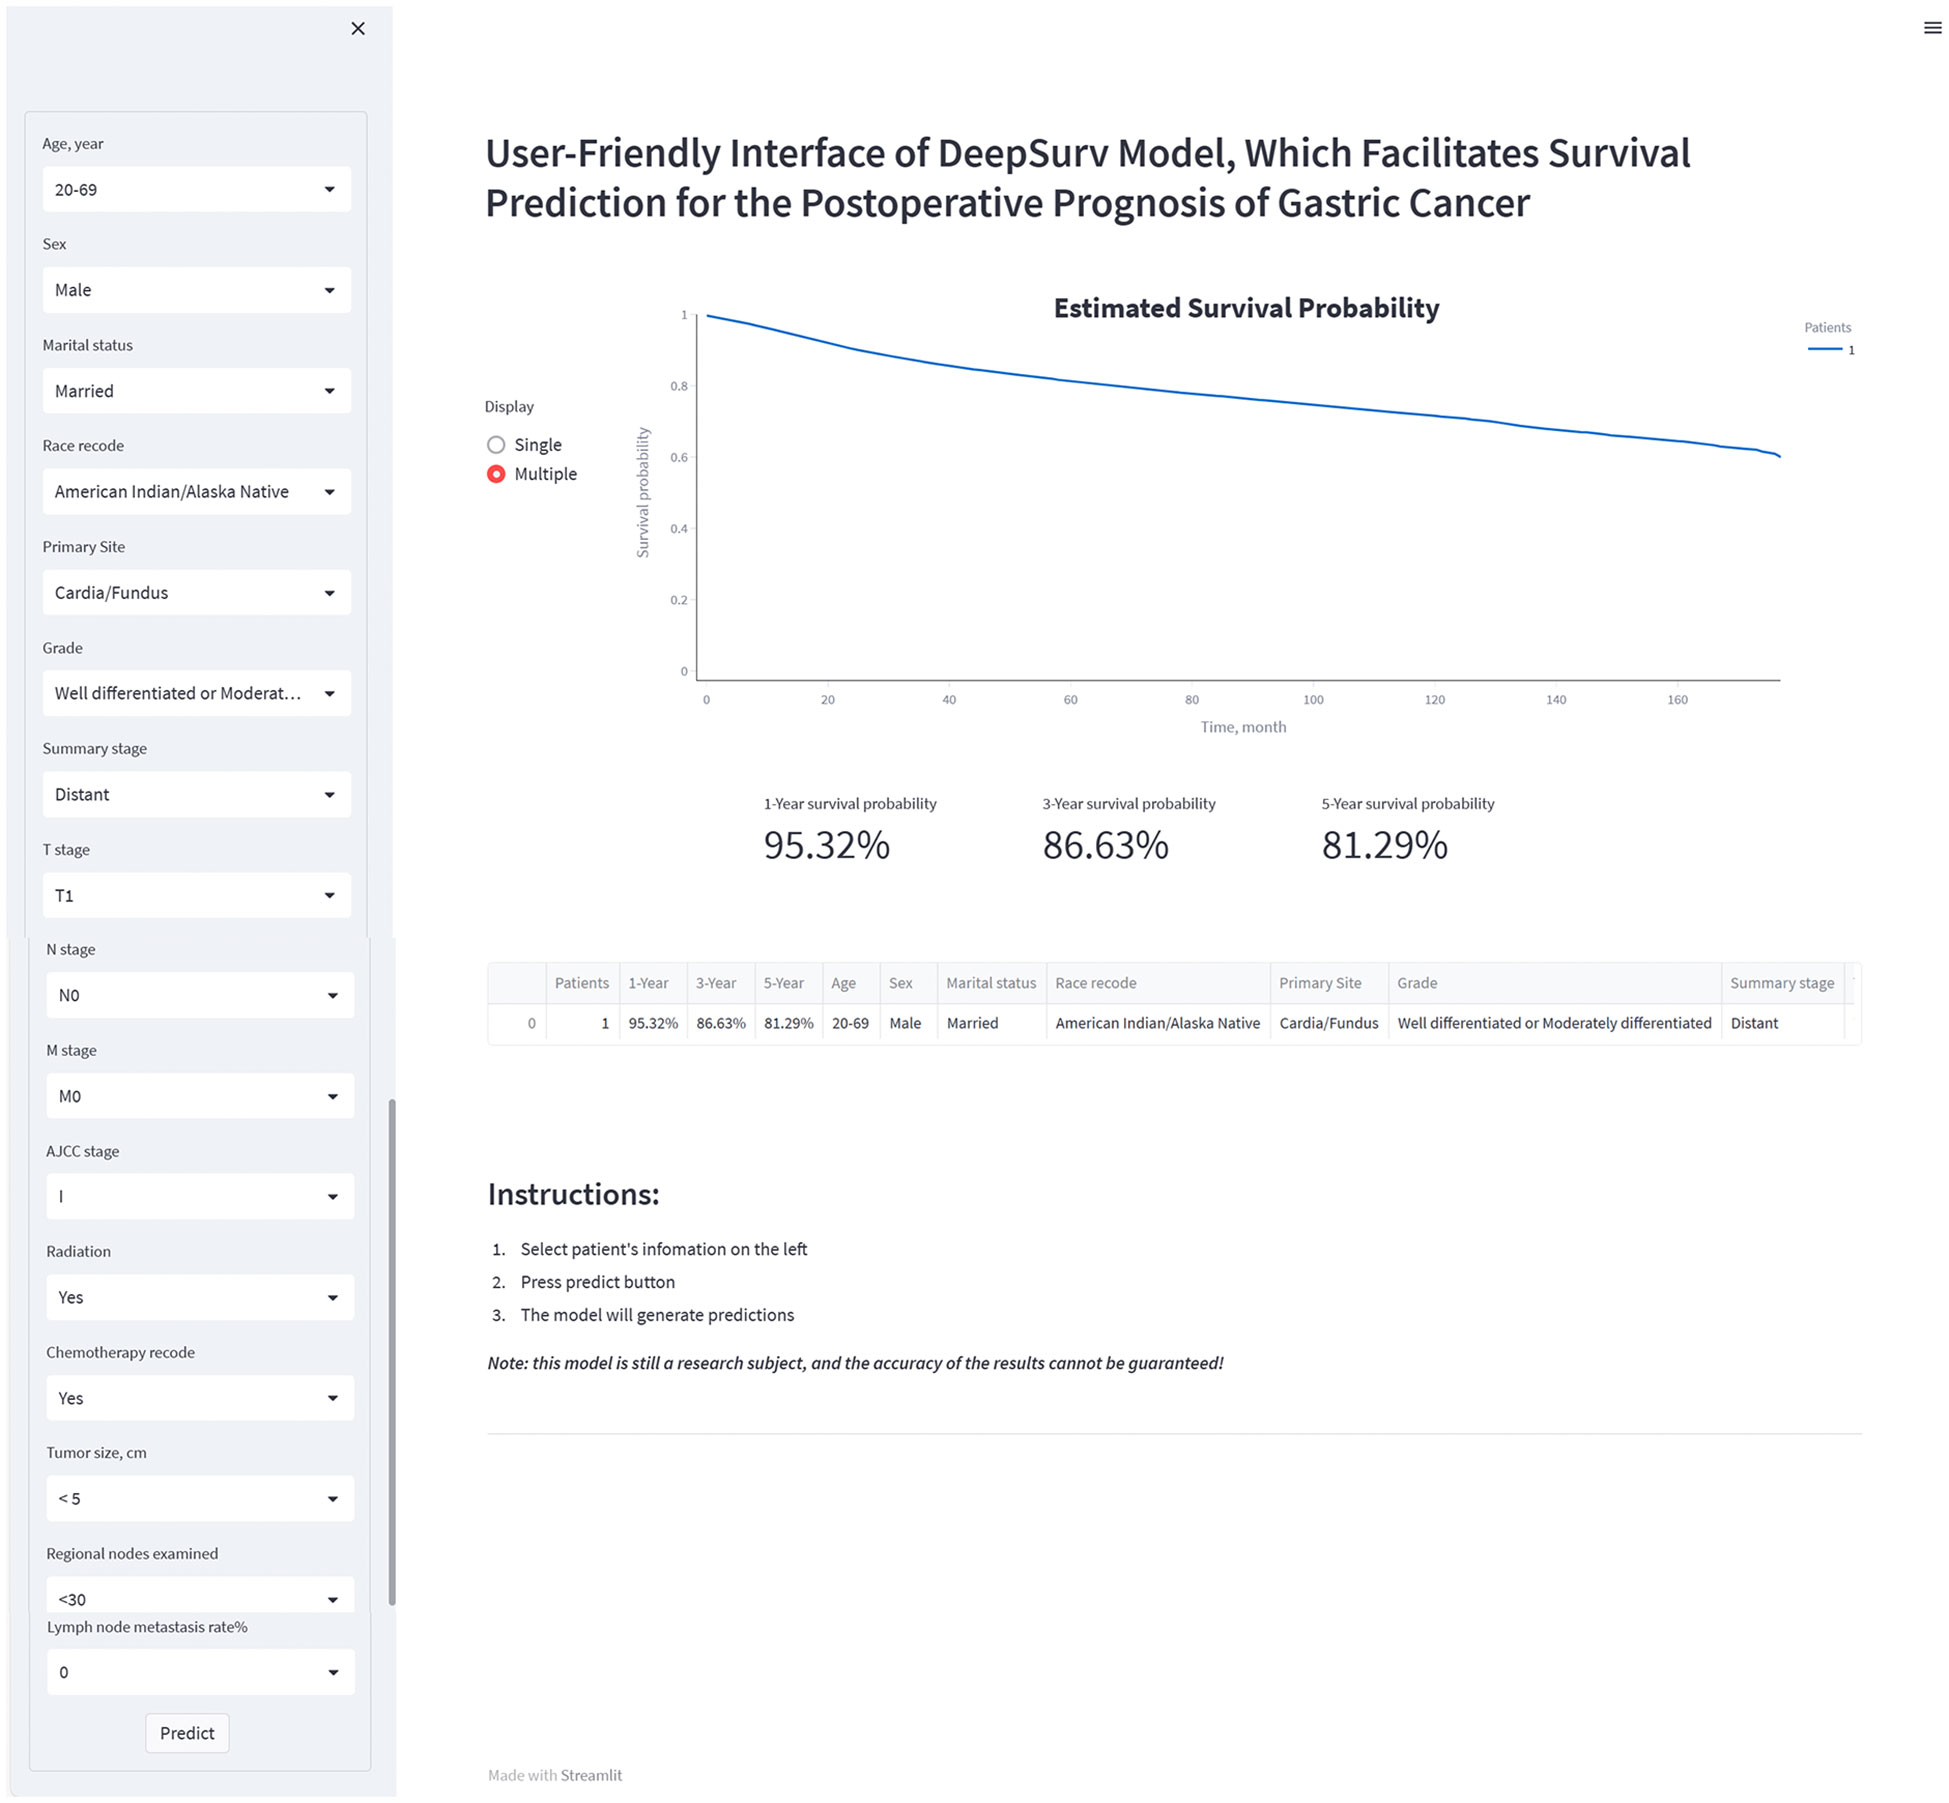Click the Estimated Survival Probability chart title
This screenshot has width=1949, height=1803.
(1246, 308)
